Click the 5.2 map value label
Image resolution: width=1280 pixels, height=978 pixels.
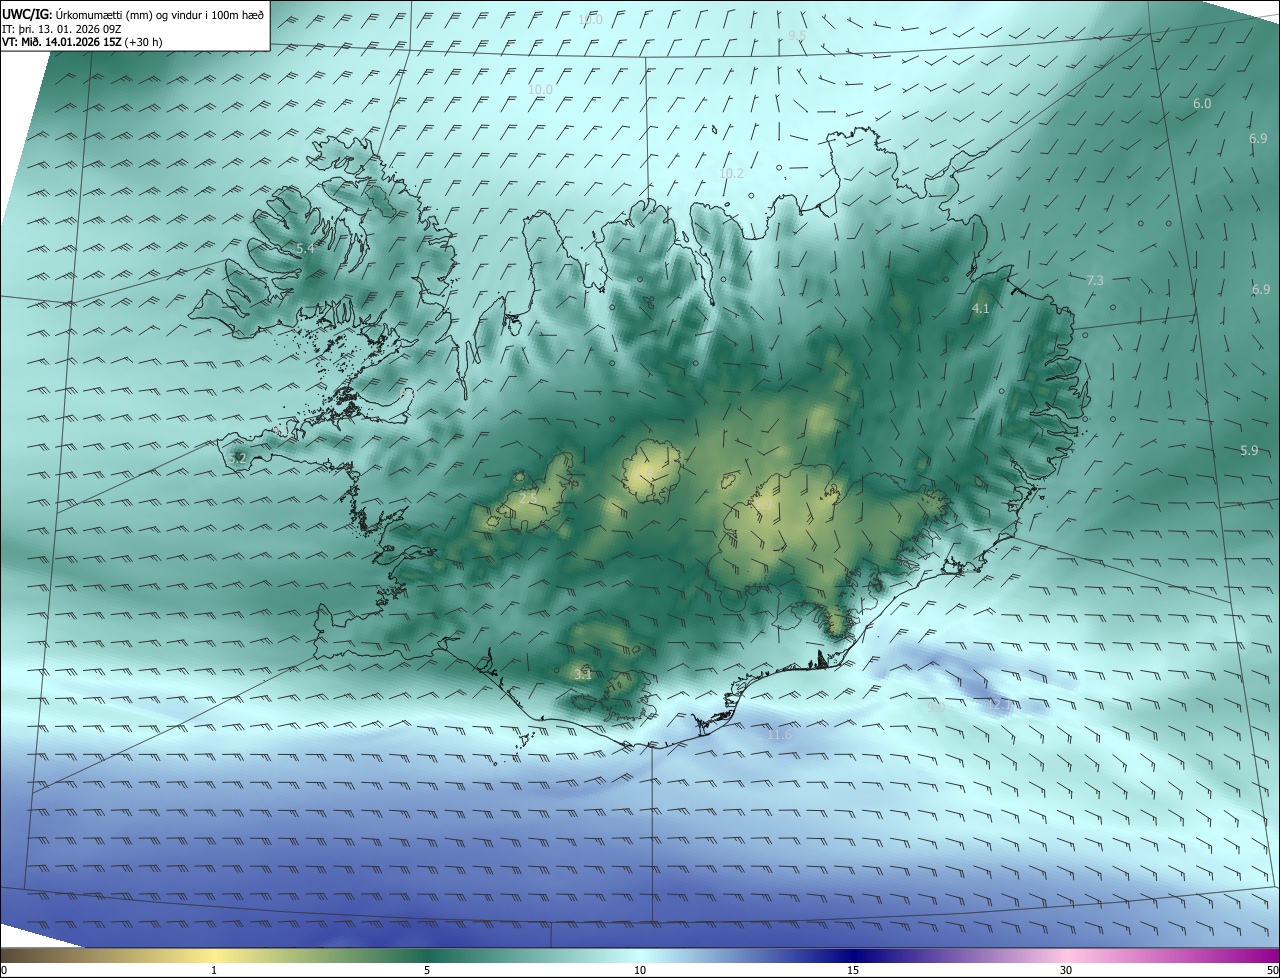237,459
